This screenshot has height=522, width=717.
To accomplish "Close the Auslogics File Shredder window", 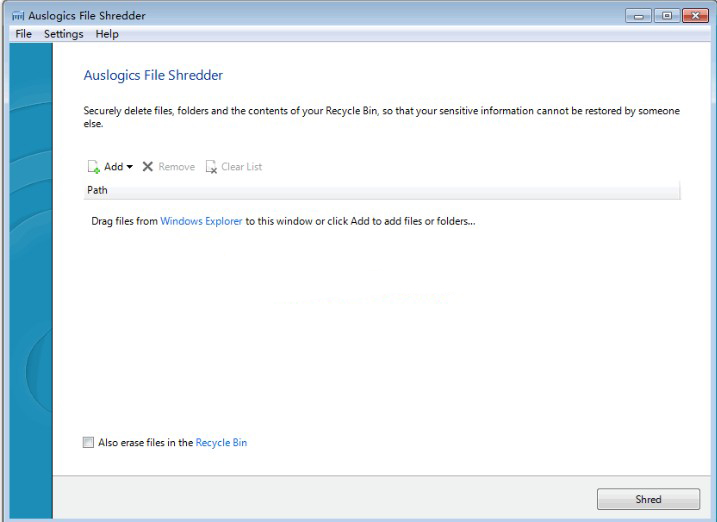I will [x=692, y=16].
